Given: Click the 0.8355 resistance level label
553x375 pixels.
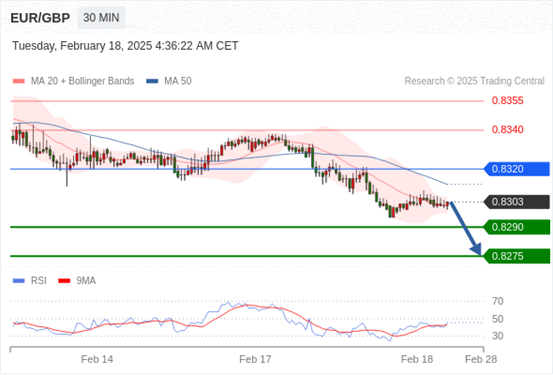Looking at the screenshot, I should 508,101.
